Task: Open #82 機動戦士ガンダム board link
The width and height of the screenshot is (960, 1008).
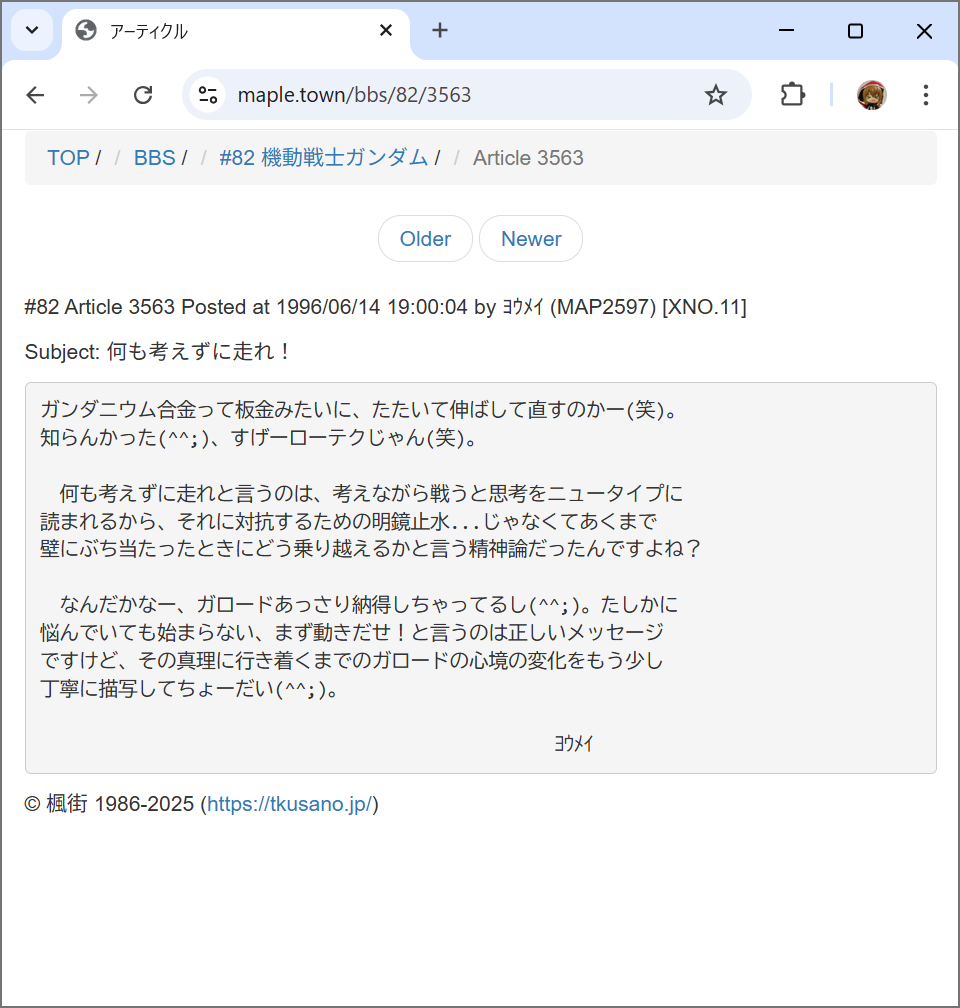Action: pyautogui.click(x=323, y=158)
